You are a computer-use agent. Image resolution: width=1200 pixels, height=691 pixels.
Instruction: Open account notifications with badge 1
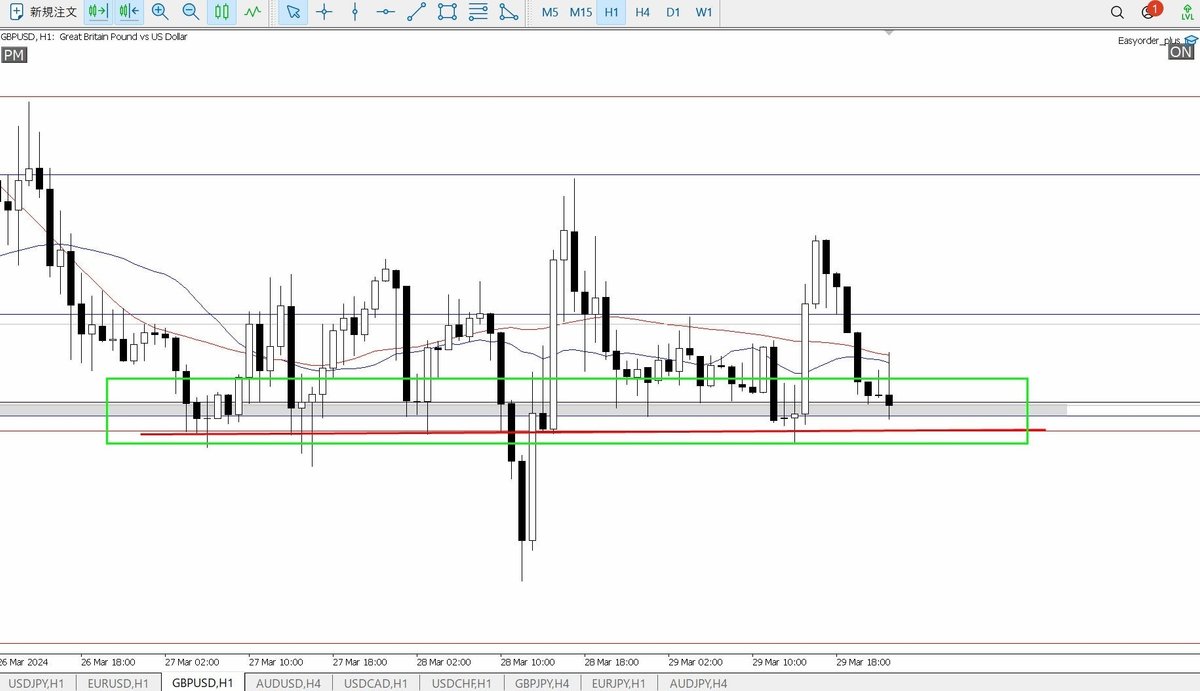[1150, 12]
